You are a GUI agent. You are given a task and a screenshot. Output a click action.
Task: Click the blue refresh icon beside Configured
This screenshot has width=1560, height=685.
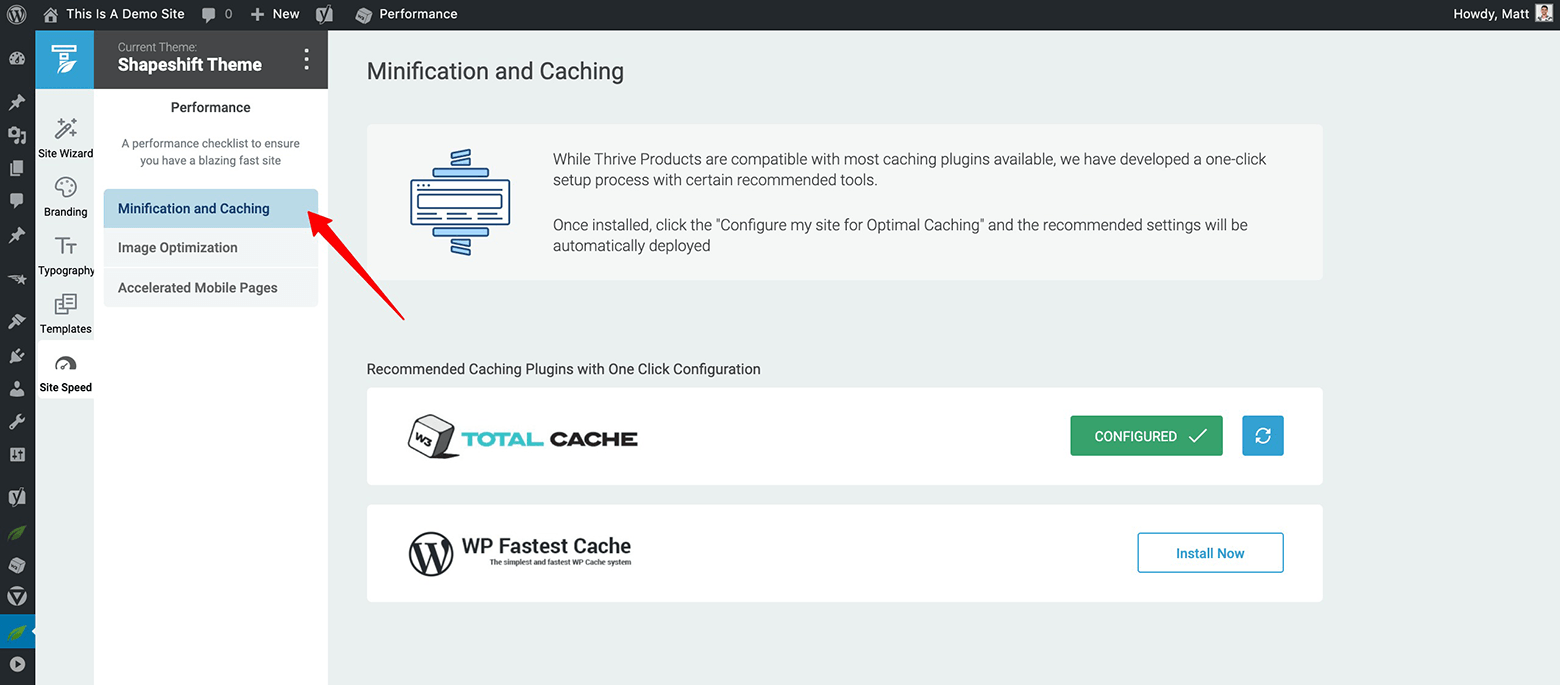[1262, 436]
